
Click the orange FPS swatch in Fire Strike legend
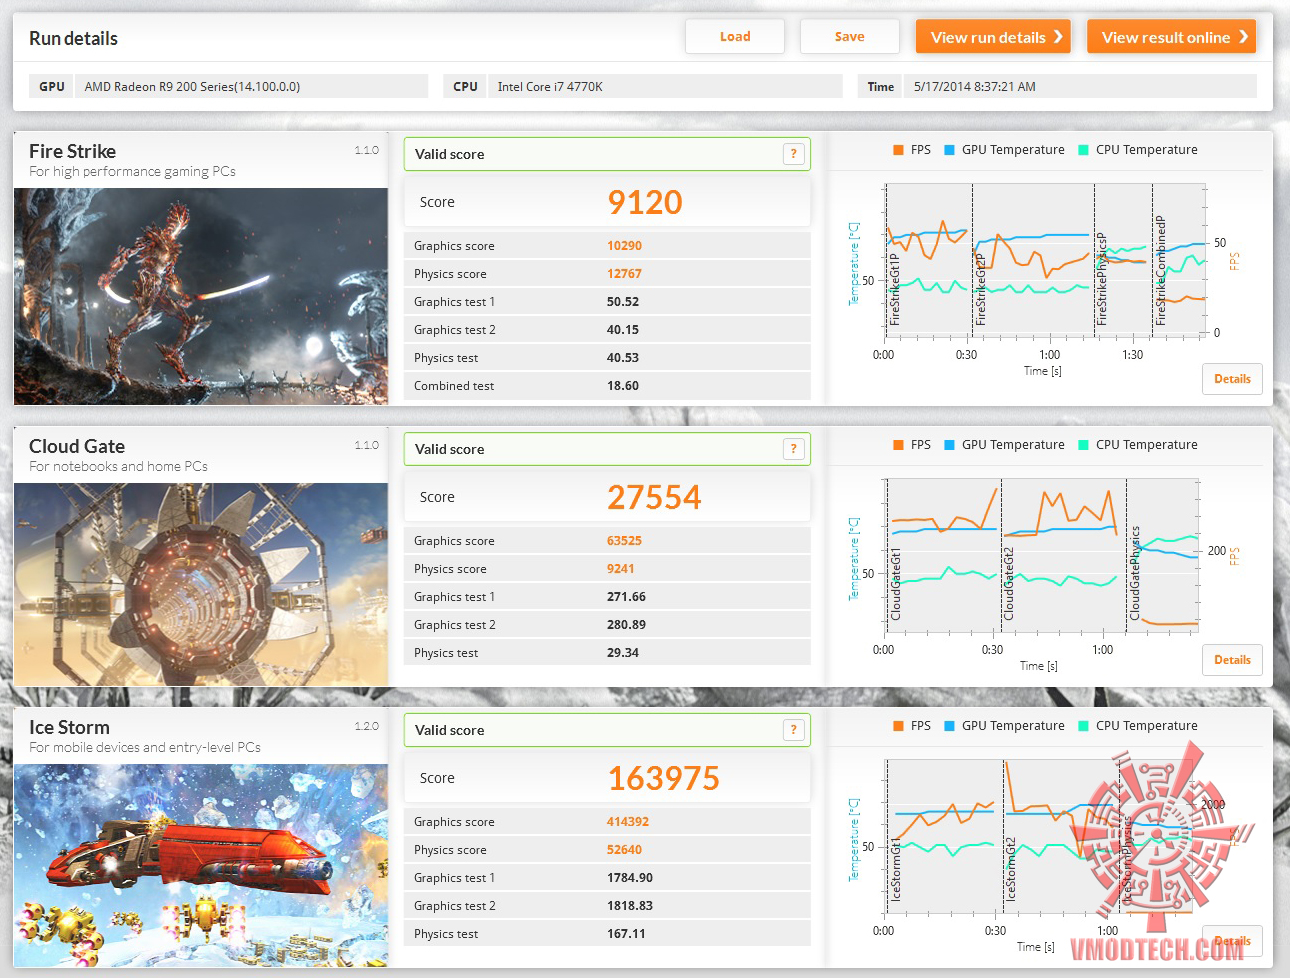point(898,150)
